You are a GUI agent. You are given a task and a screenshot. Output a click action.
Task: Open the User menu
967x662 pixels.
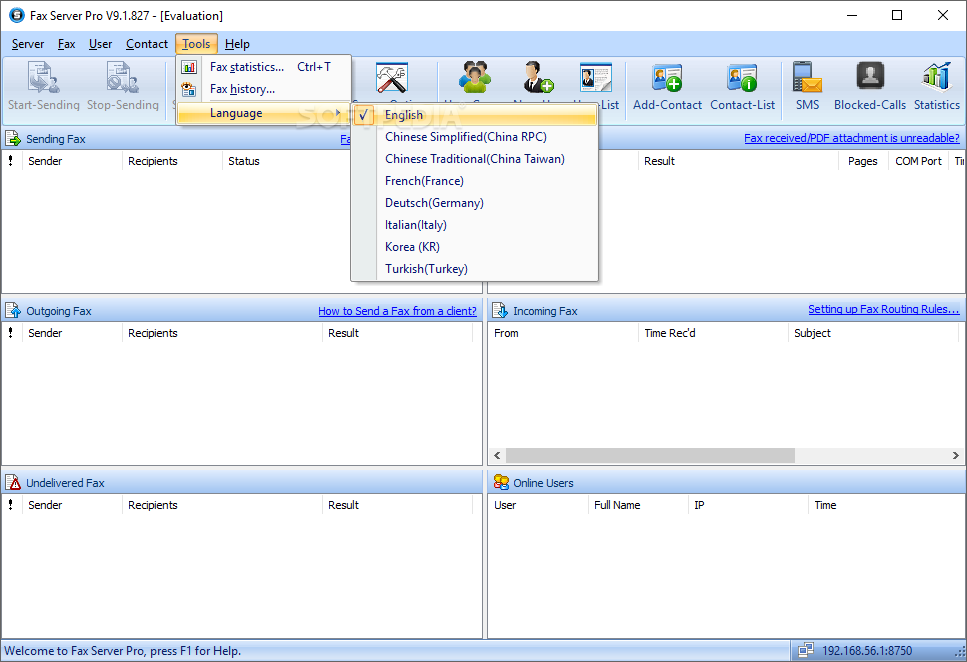(101, 44)
